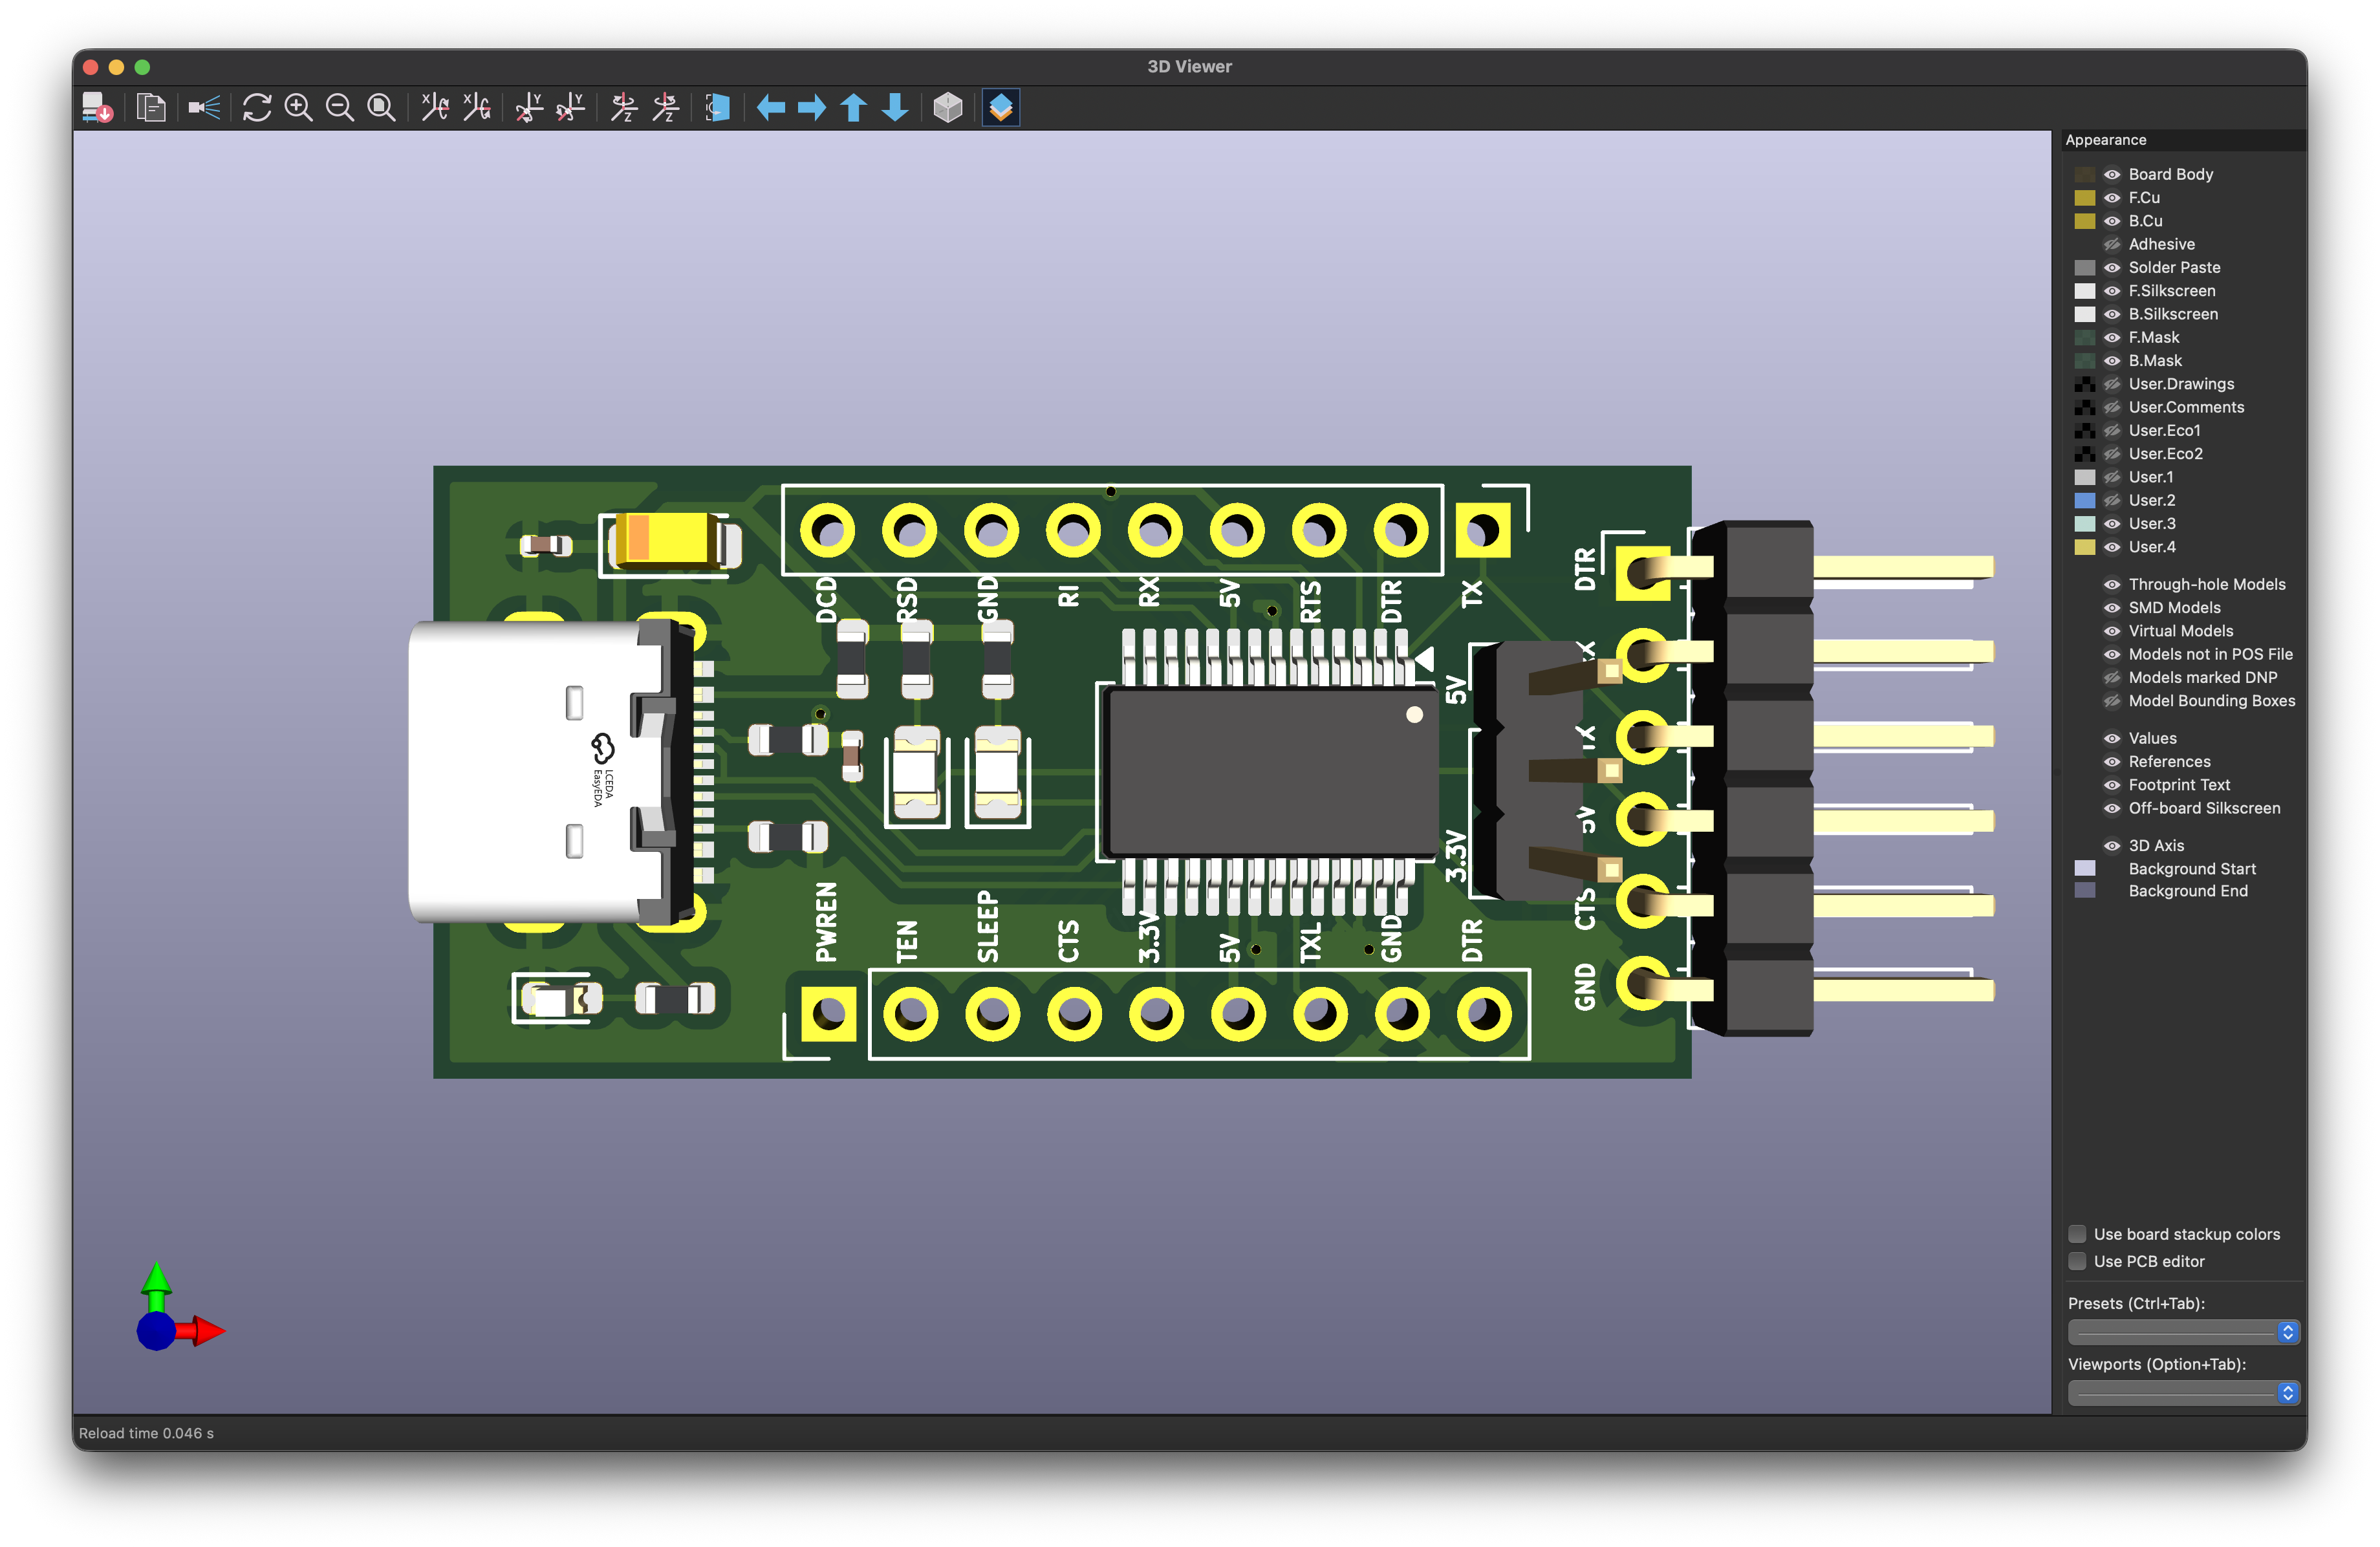Pan the board left with the blue left arrow

click(771, 107)
